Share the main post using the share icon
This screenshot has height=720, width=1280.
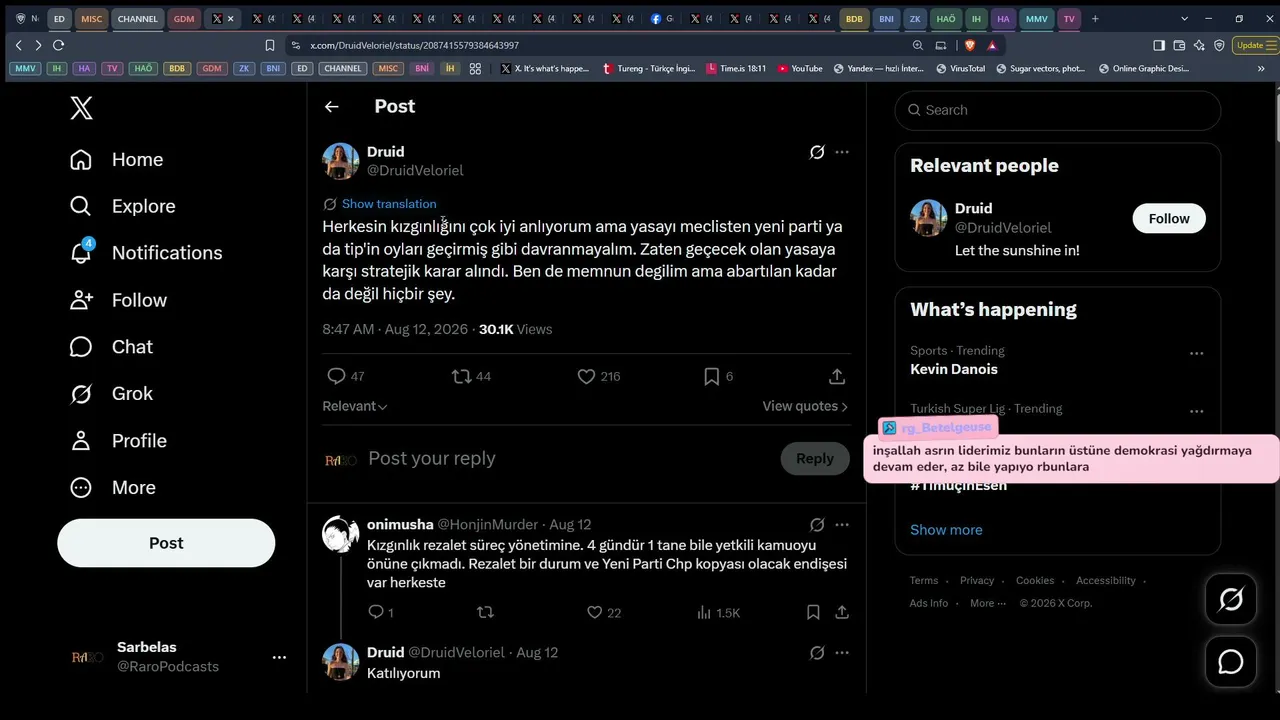click(837, 376)
